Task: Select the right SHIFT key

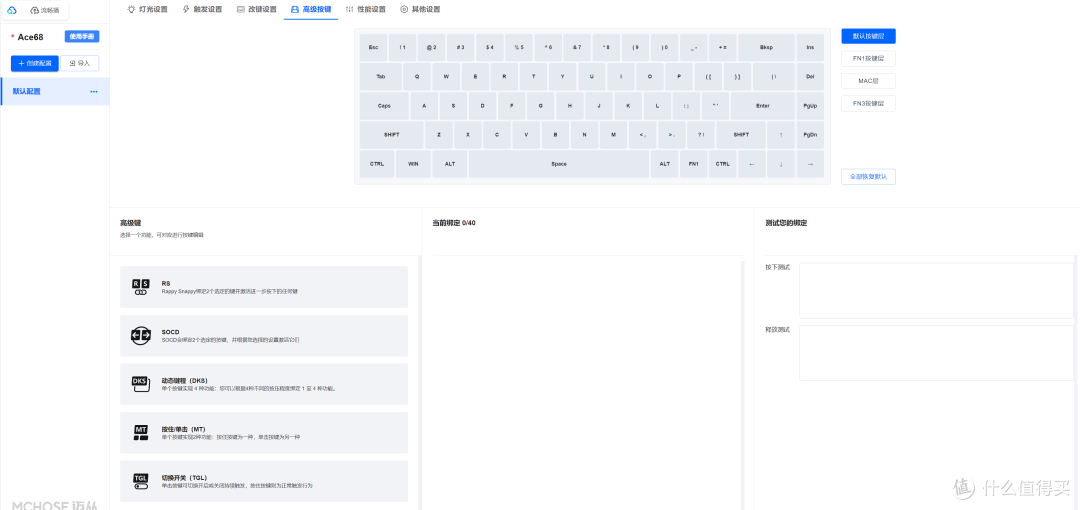Action: click(741, 135)
